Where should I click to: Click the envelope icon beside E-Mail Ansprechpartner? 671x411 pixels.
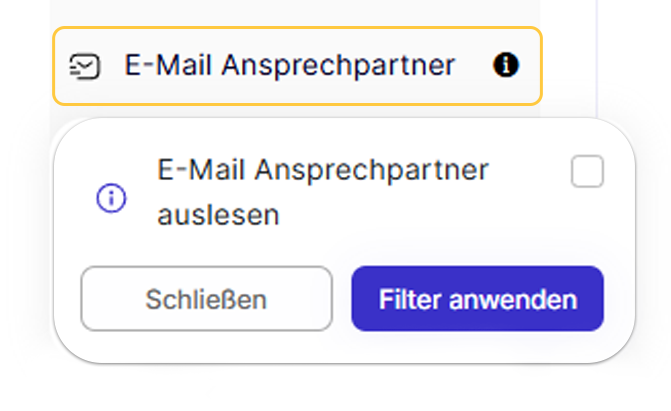point(85,66)
